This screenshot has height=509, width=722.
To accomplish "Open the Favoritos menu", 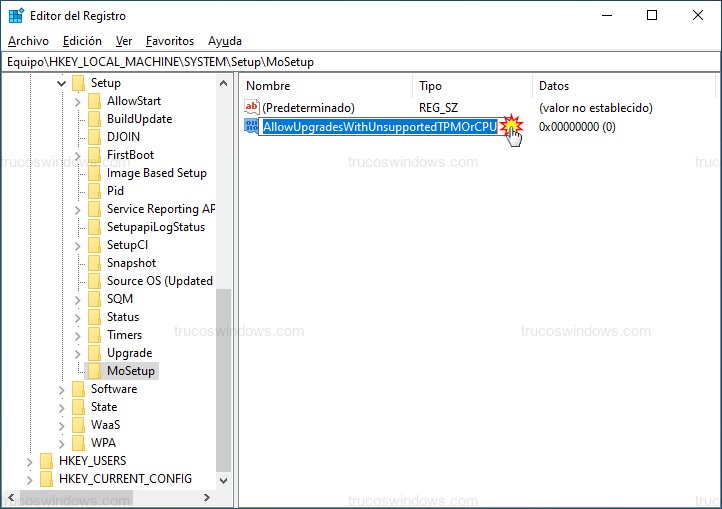I will pyautogui.click(x=170, y=41).
